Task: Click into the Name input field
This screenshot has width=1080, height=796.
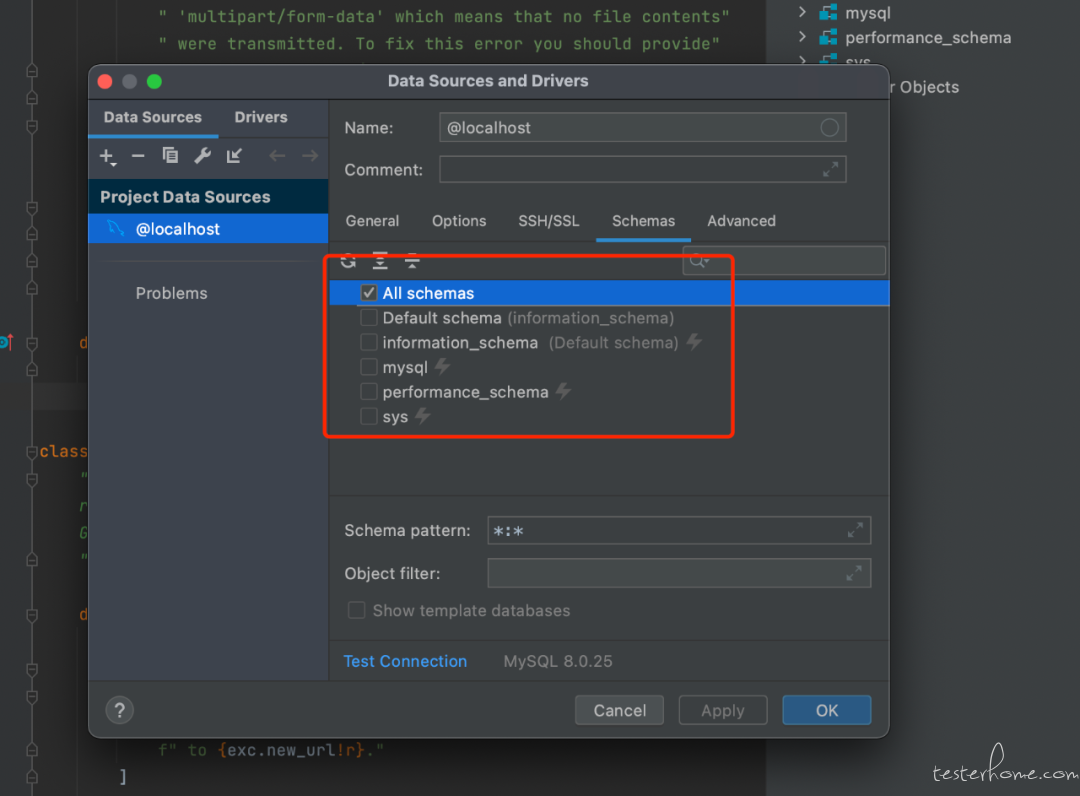Action: pos(642,127)
